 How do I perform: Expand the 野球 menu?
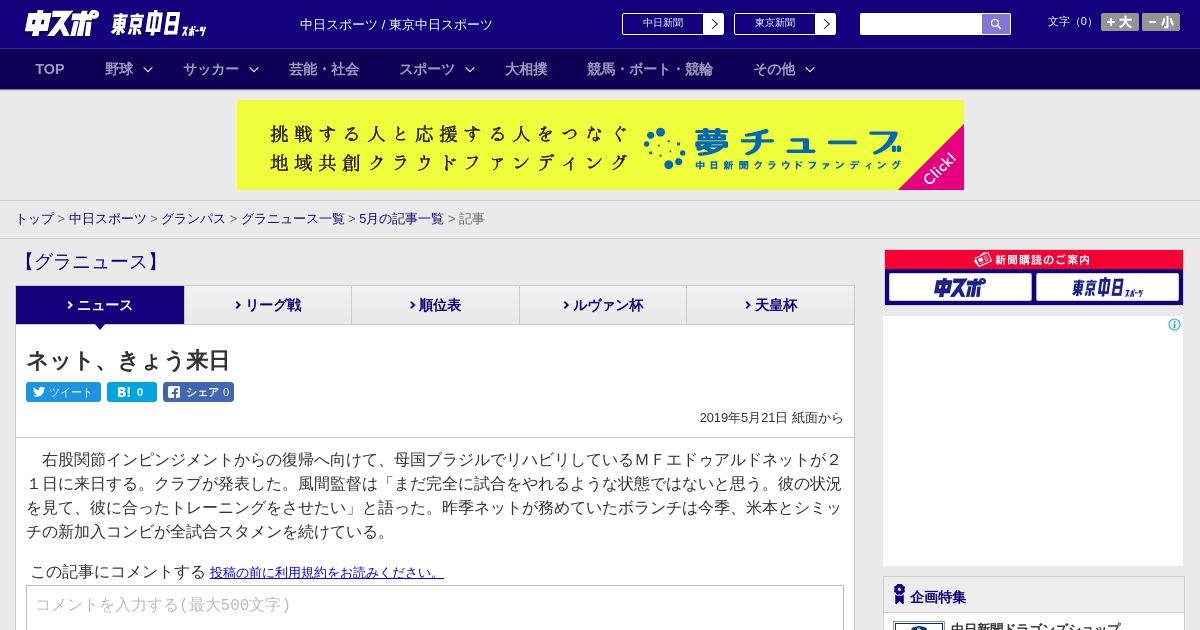129,69
